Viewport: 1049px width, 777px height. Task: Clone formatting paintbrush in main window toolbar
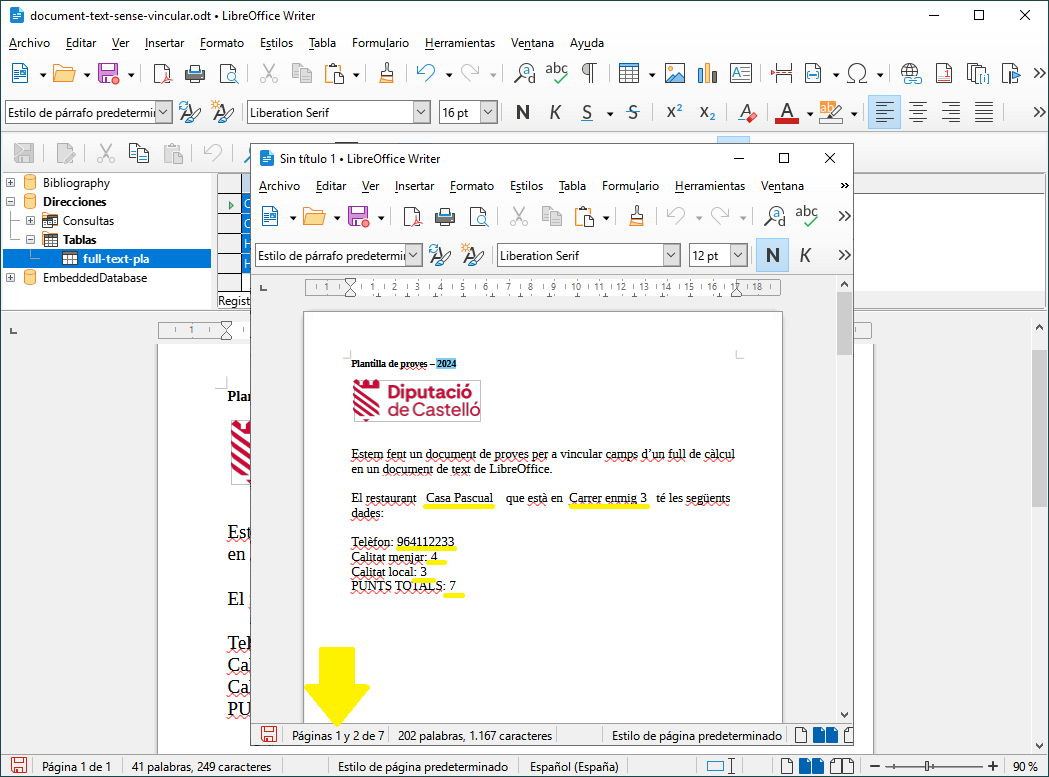click(x=386, y=73)
